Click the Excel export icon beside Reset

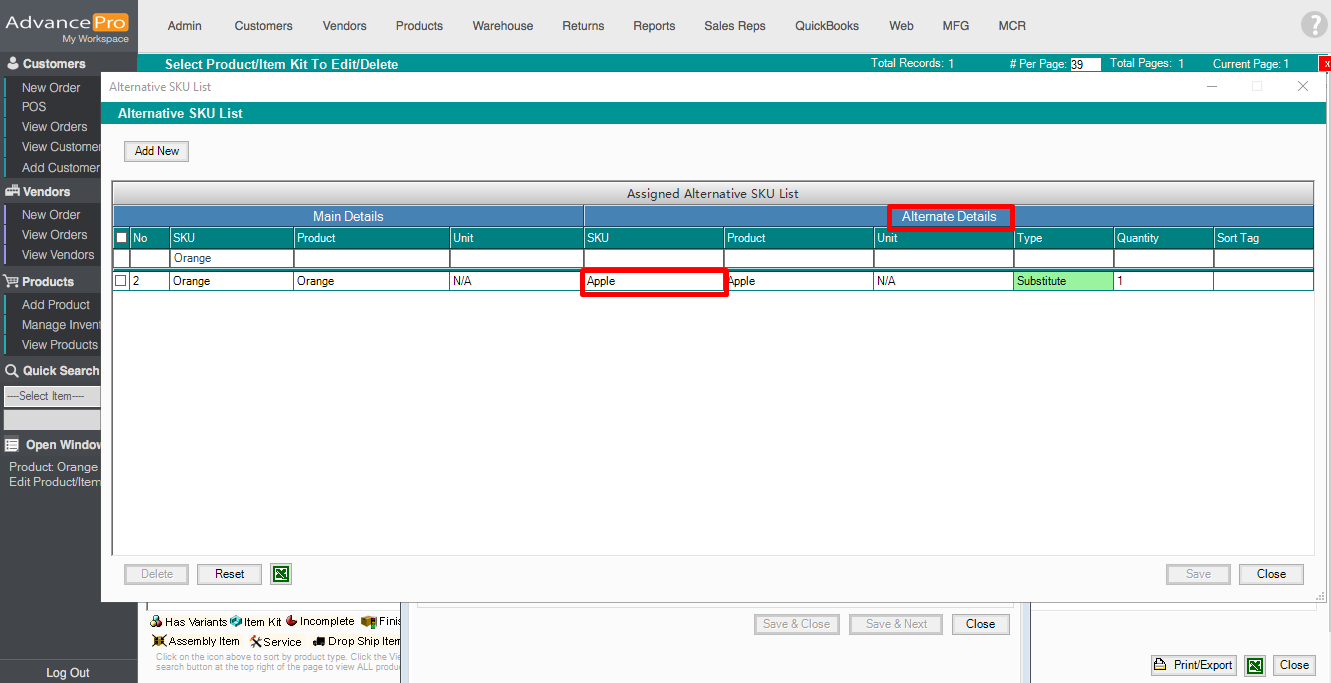pos(281,574)
